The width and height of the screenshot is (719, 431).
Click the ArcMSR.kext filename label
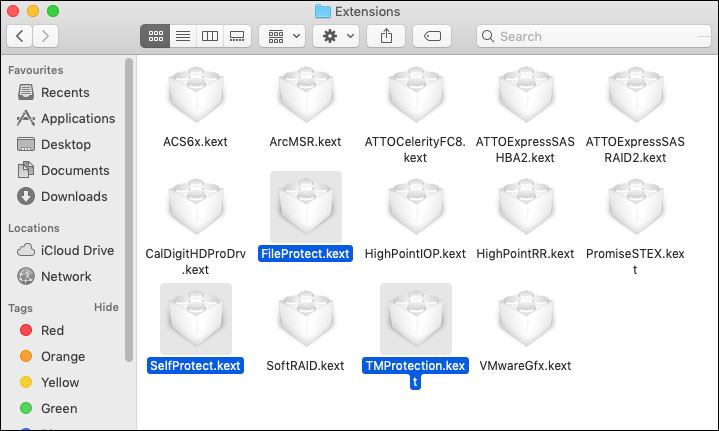click(305, 142)
